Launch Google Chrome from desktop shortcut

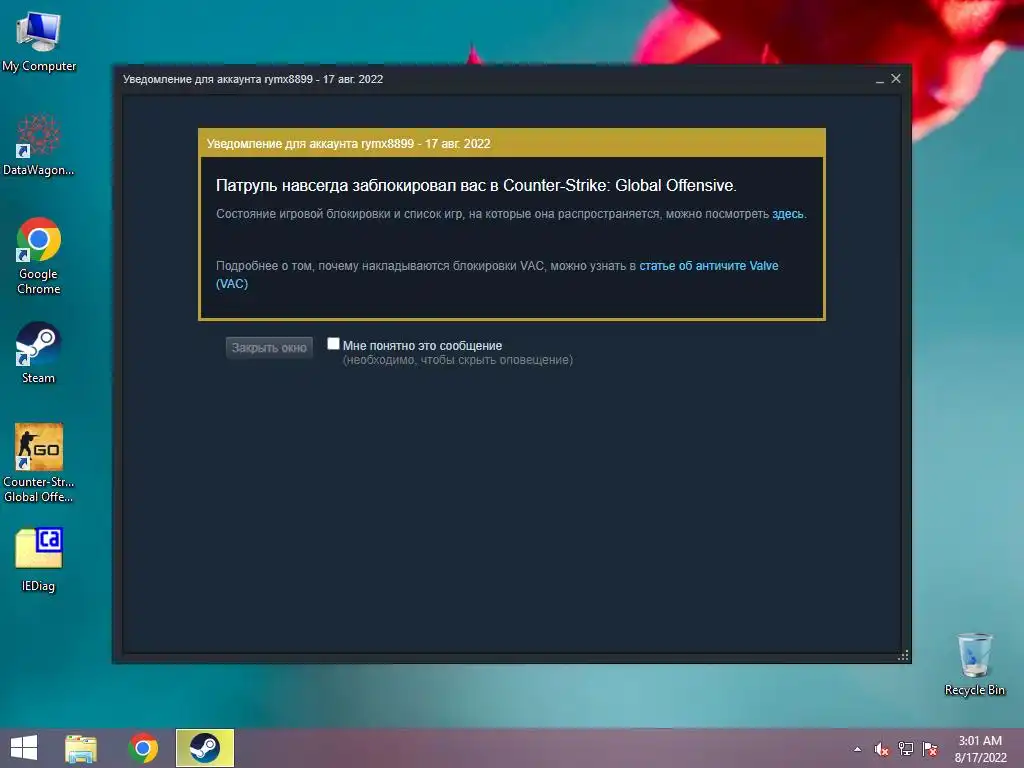tap(39, 255)
